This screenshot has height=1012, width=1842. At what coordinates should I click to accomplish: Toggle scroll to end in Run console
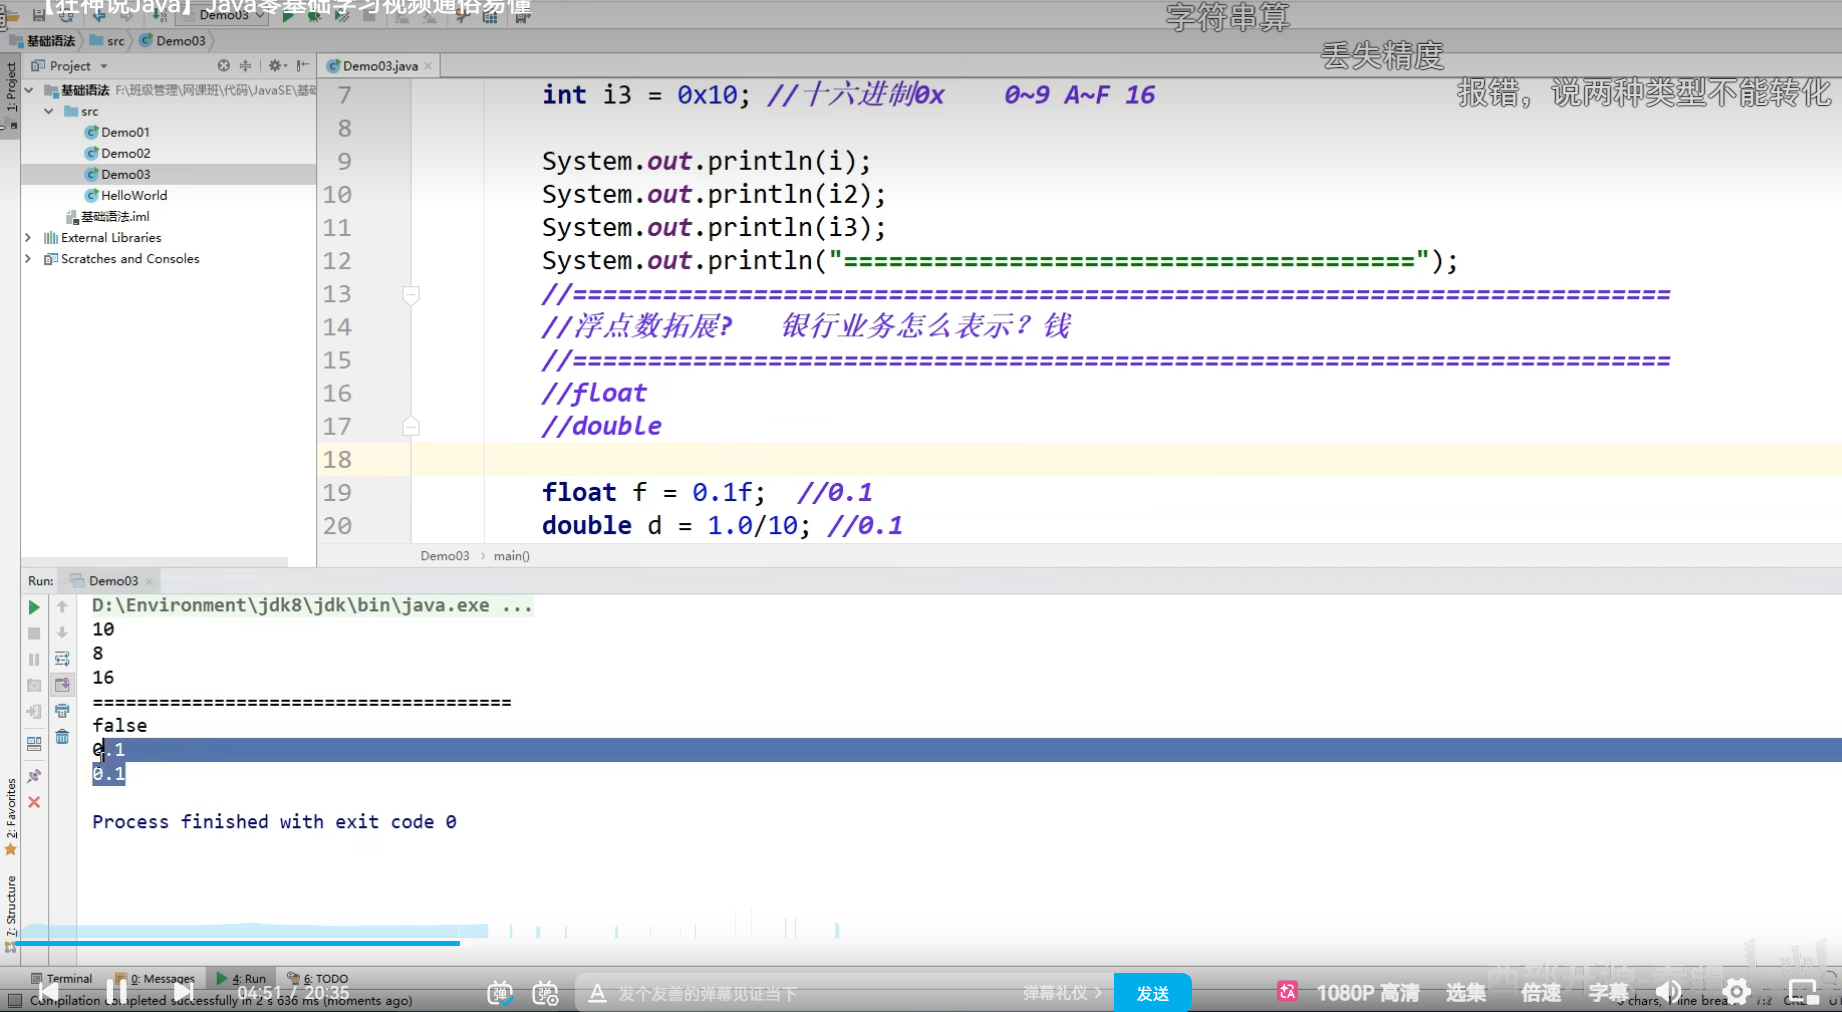click(x=62, y=685)
